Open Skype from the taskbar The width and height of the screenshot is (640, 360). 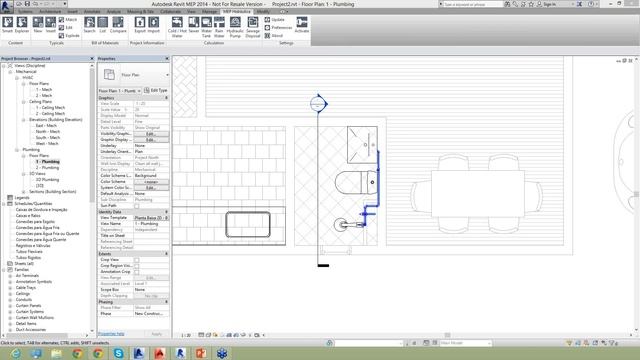pyautogui.click(x=118, y=353)
